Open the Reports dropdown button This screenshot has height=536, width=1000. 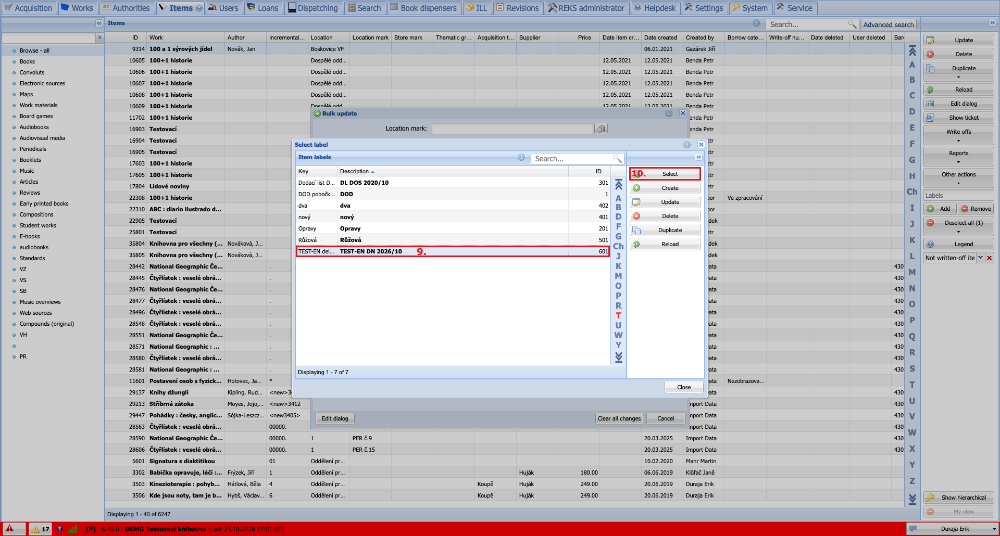click(959, 156)
